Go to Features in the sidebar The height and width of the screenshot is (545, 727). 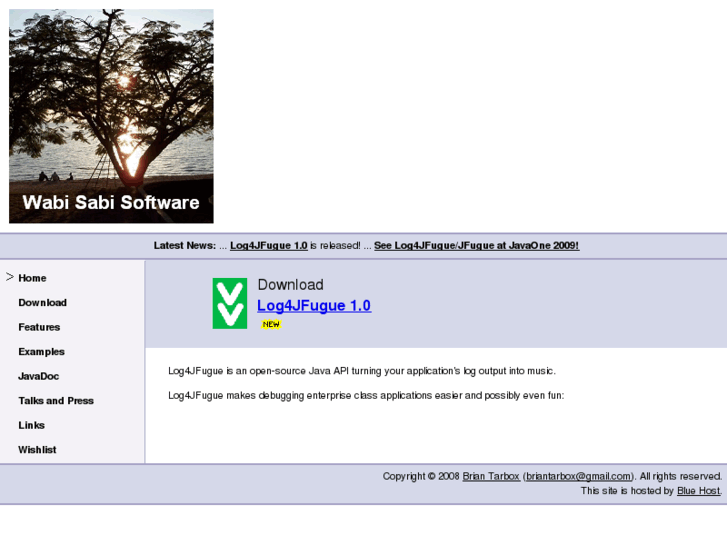click(39, 327)
